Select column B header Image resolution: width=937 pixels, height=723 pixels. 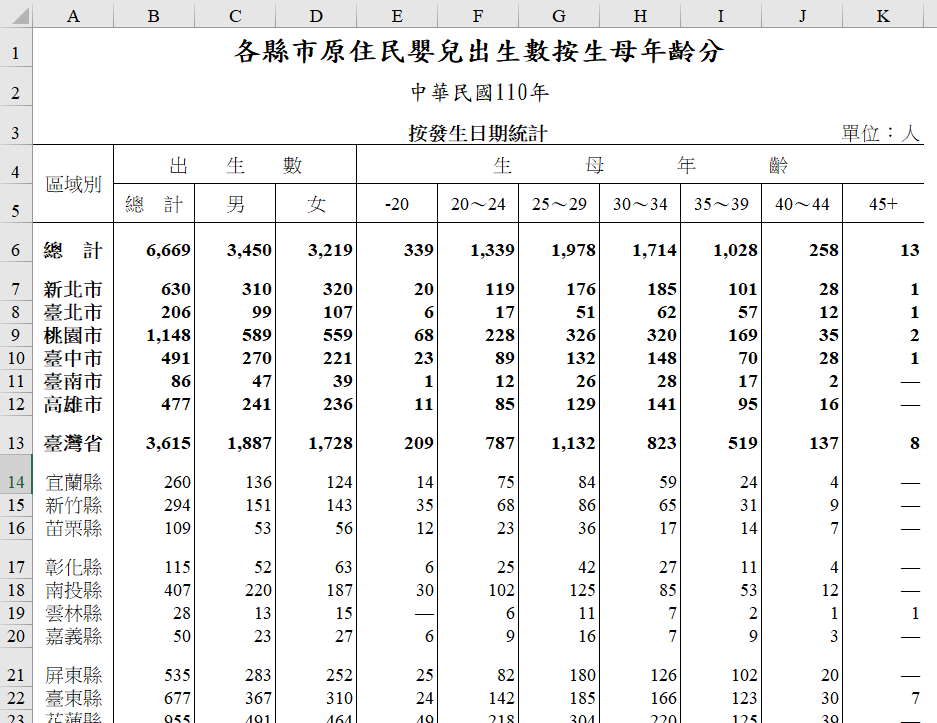pyautogui.click(x=154, y=16)
